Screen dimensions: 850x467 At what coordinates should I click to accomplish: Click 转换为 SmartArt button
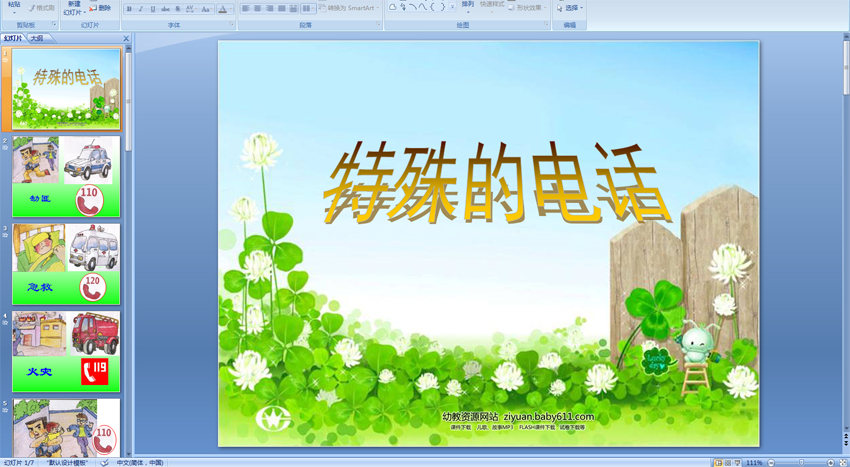349,8
